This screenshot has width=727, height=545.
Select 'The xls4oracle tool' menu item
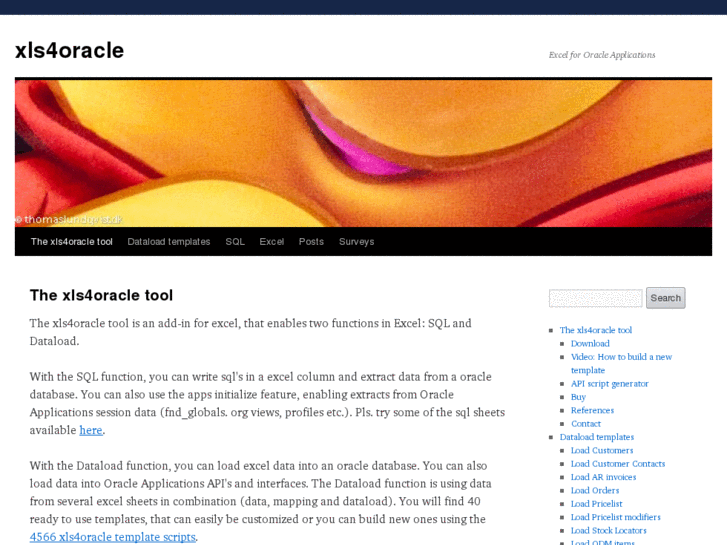point(72,242)
